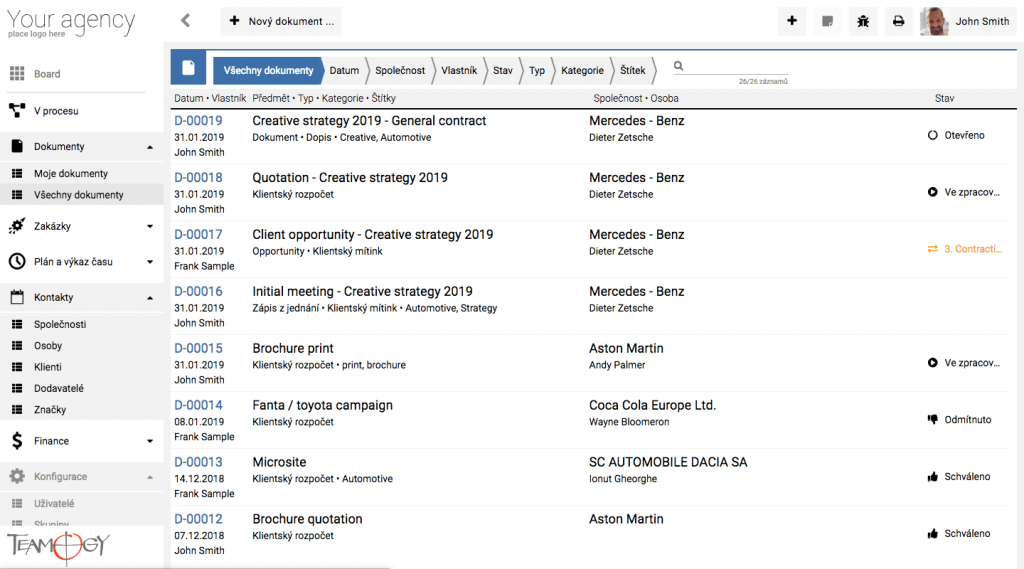1024x569 pixels.
Task: Open document D-00015
Action: 199,348
